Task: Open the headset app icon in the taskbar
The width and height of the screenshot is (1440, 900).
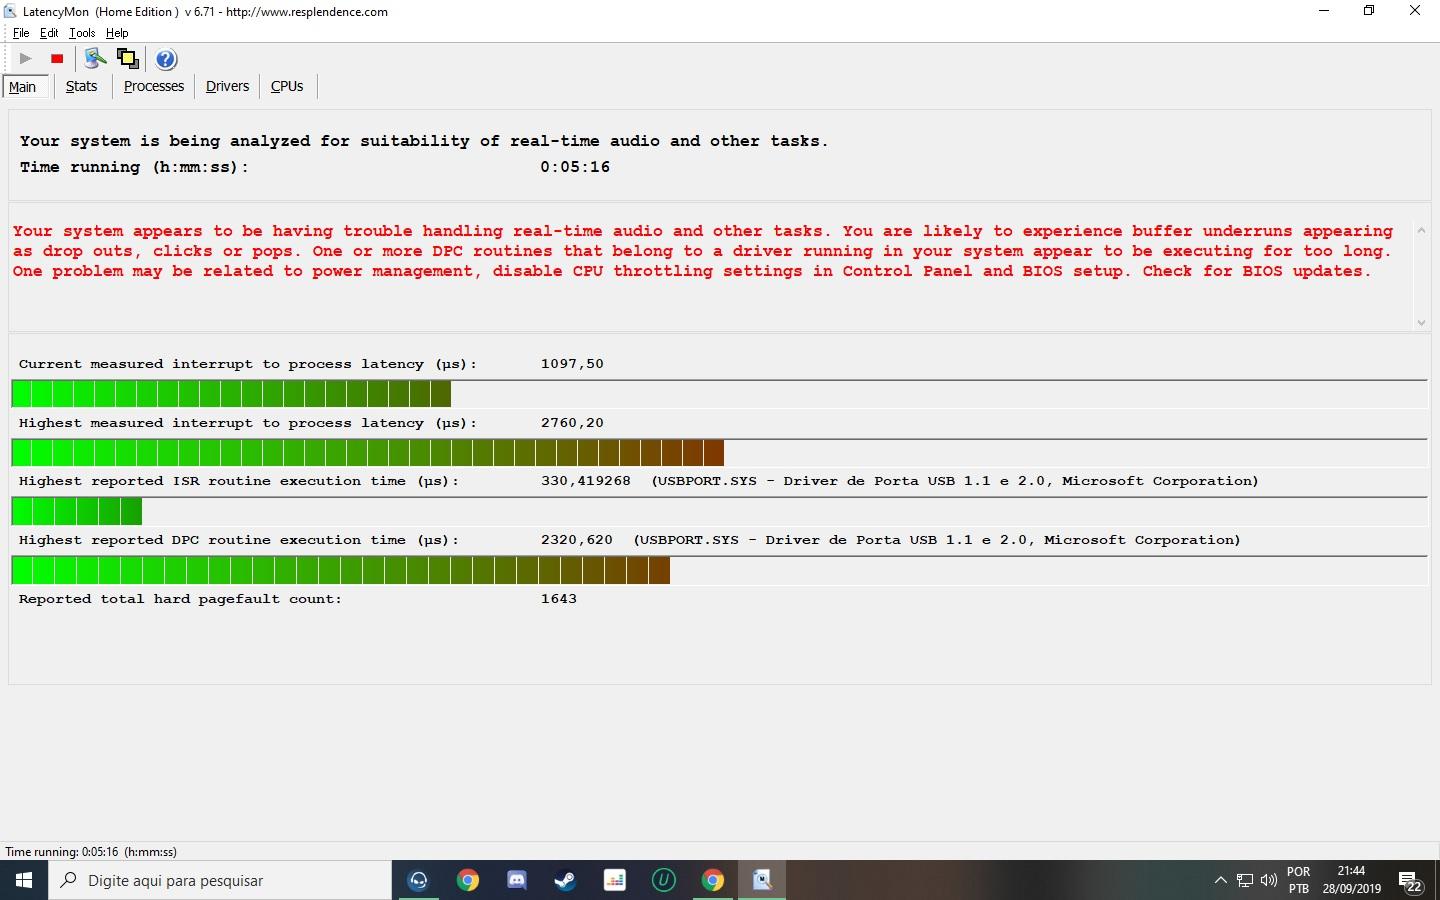Action: point(418,880)
